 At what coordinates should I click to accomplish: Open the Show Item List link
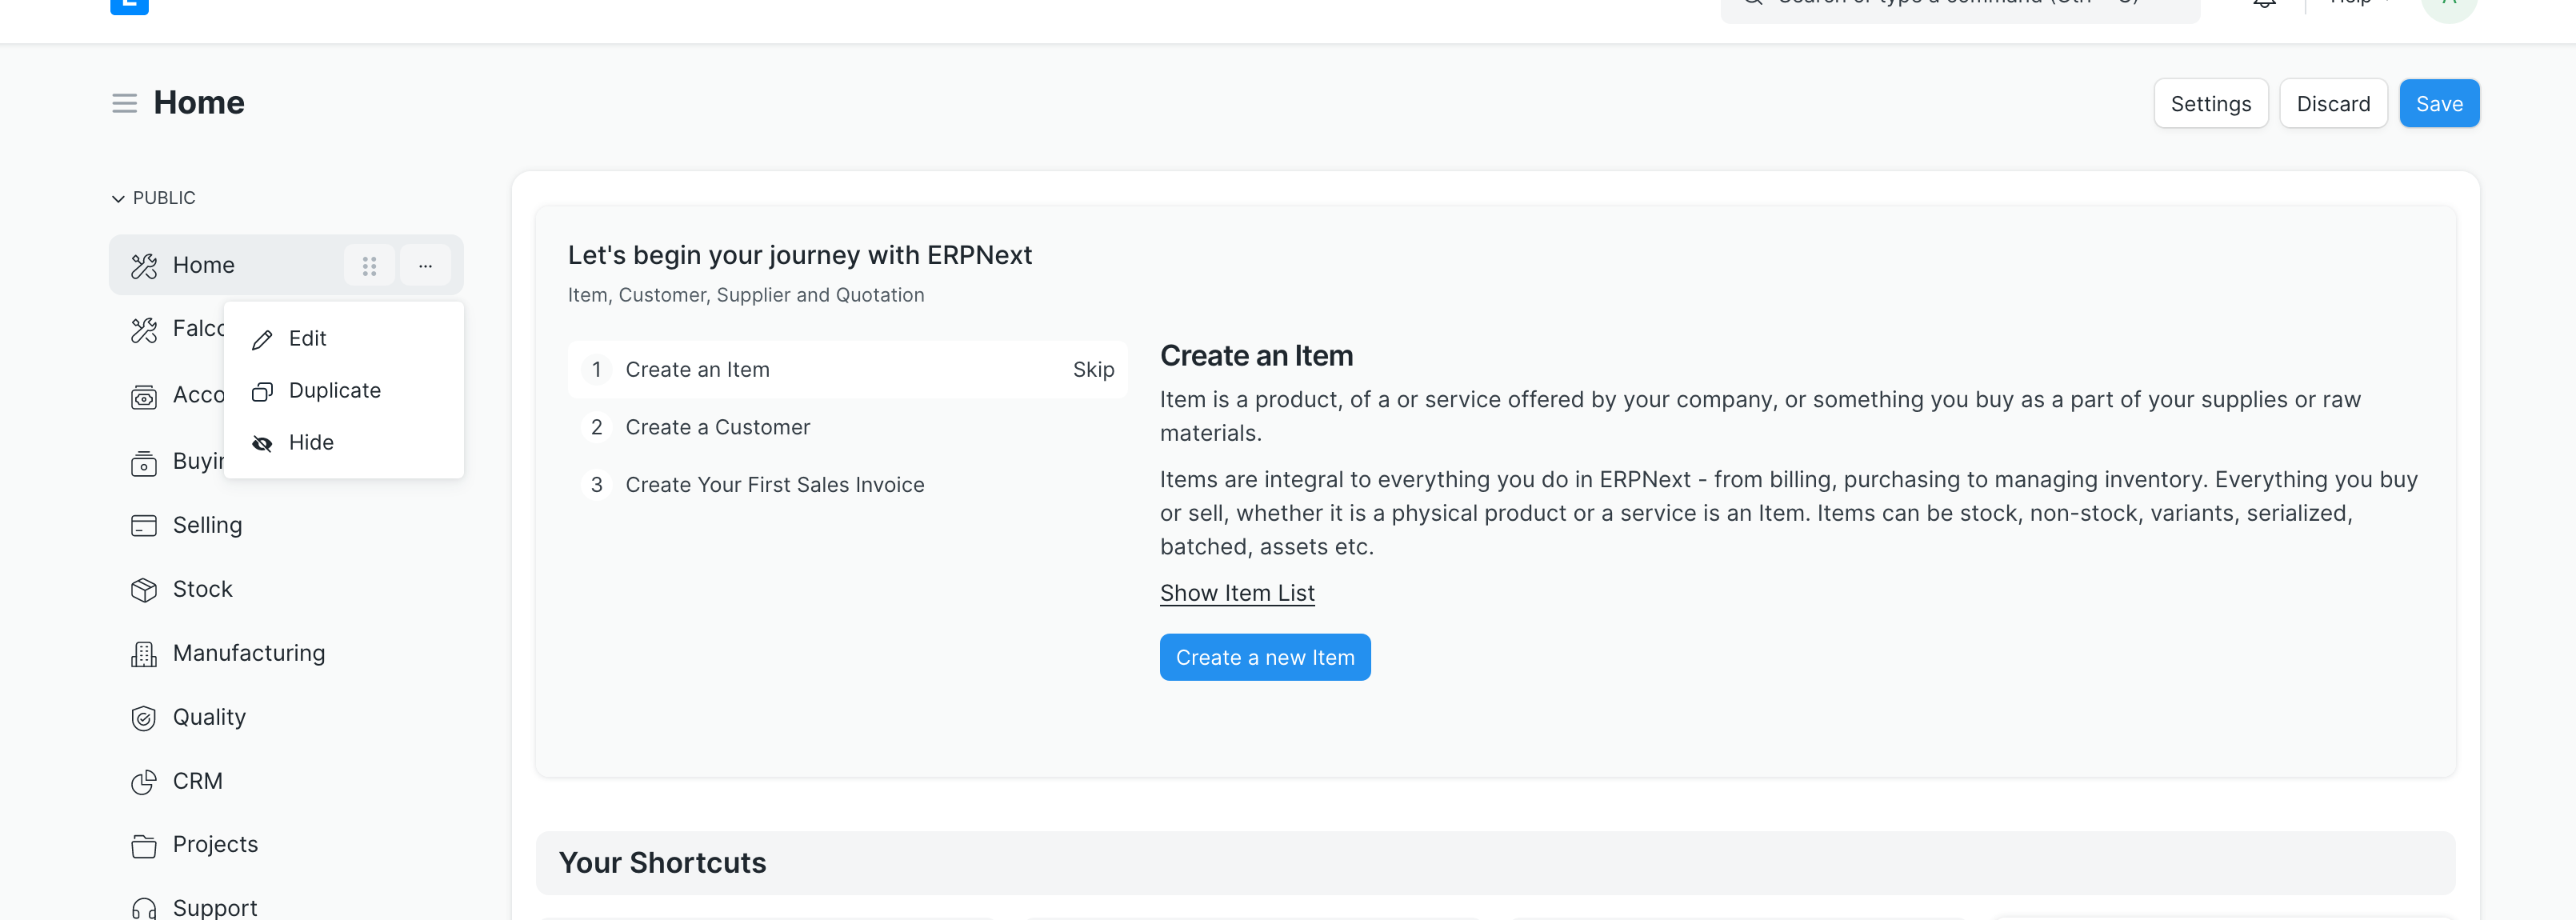point(1237,593)
